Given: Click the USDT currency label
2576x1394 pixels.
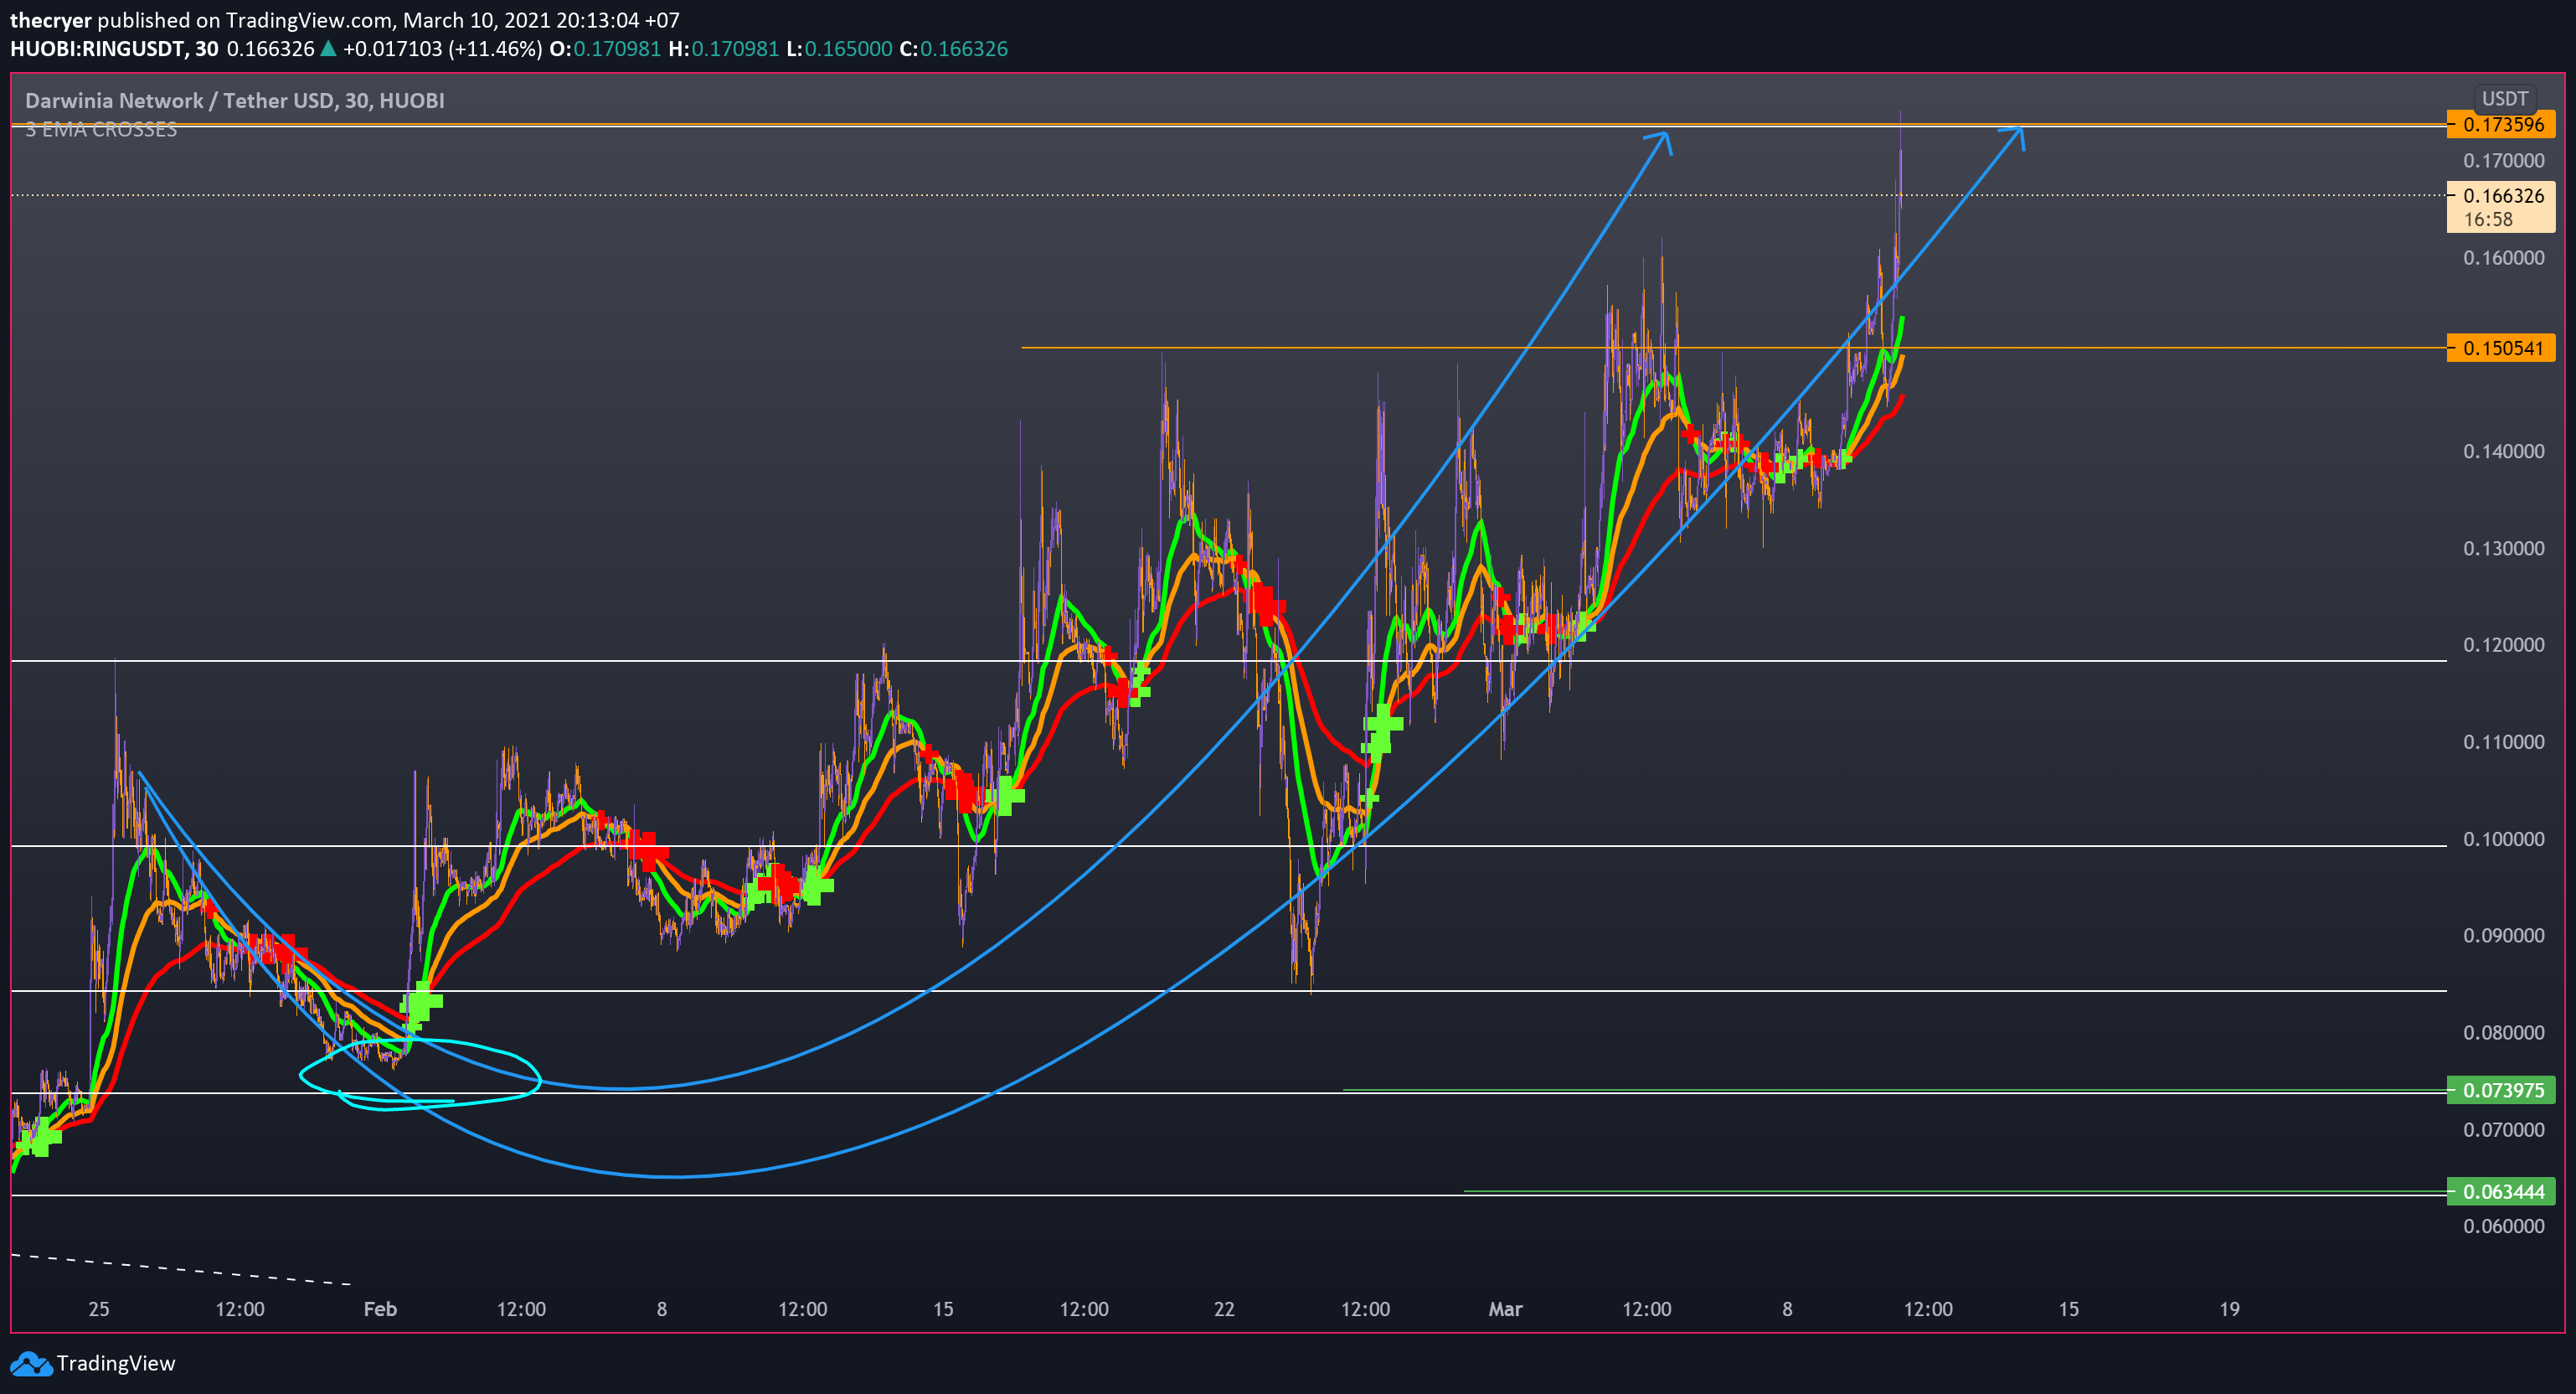Looking at the screenshot, I should pos(2504,98).
